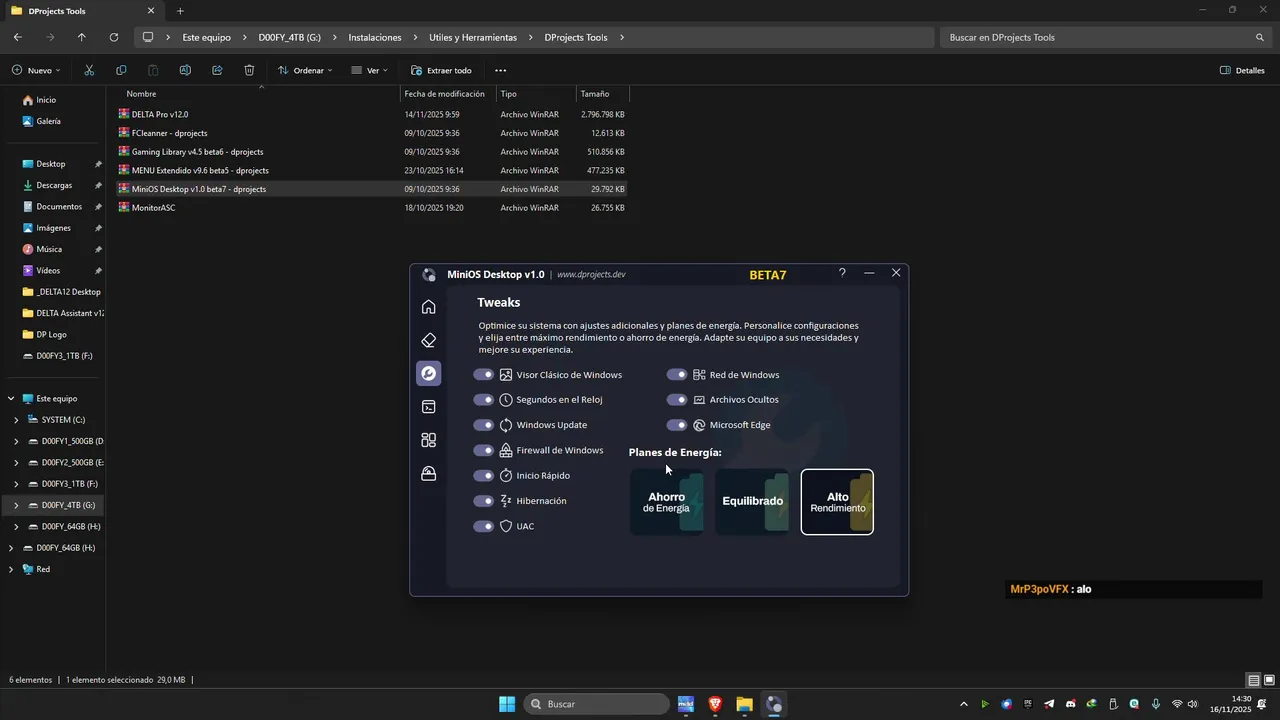The height and width of the screenshot is (720, 1280).
Task: Collapse the Este equipo tree node
Action: click(x=11, y=398)
